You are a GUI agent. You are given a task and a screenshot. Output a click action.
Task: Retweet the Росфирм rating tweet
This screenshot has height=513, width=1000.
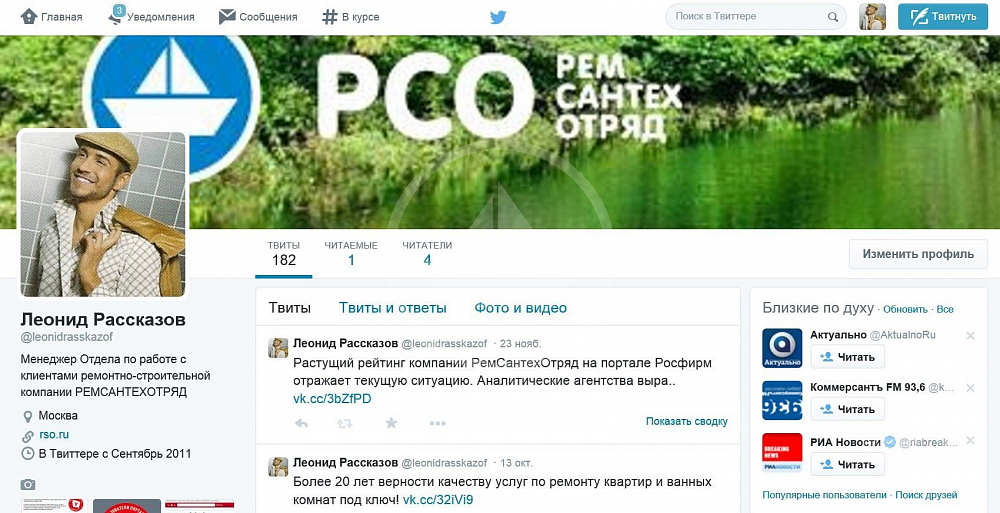(345, 423)
